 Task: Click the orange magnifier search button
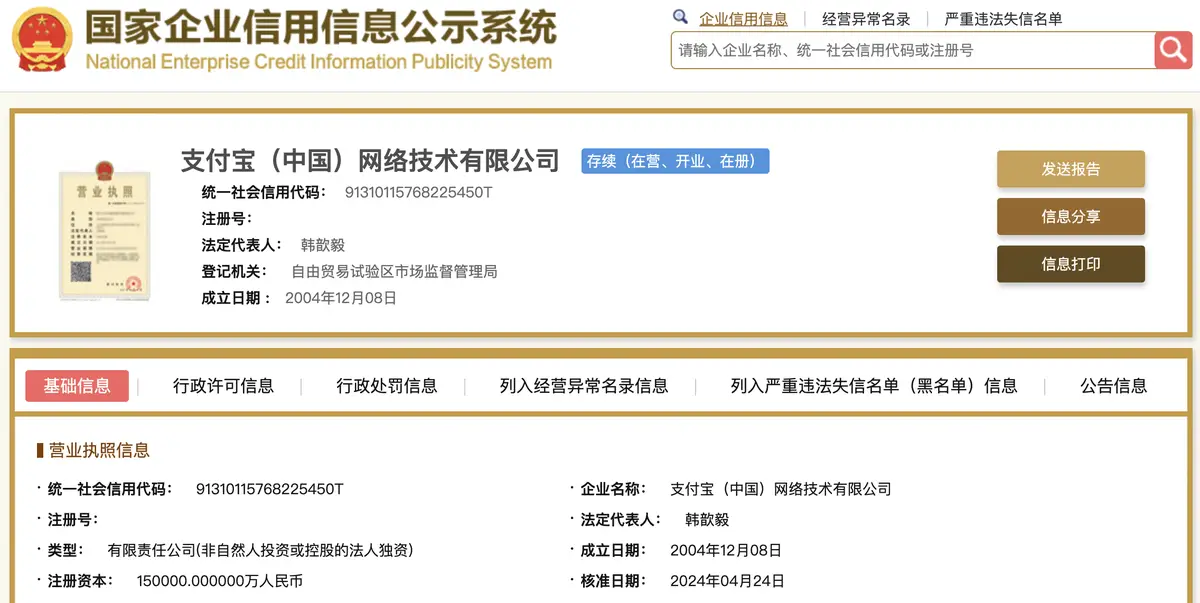tap(1172, 50)
